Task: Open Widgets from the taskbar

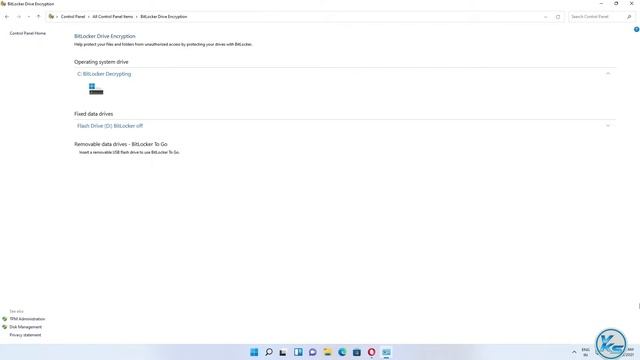Action: tap(298, 352)
